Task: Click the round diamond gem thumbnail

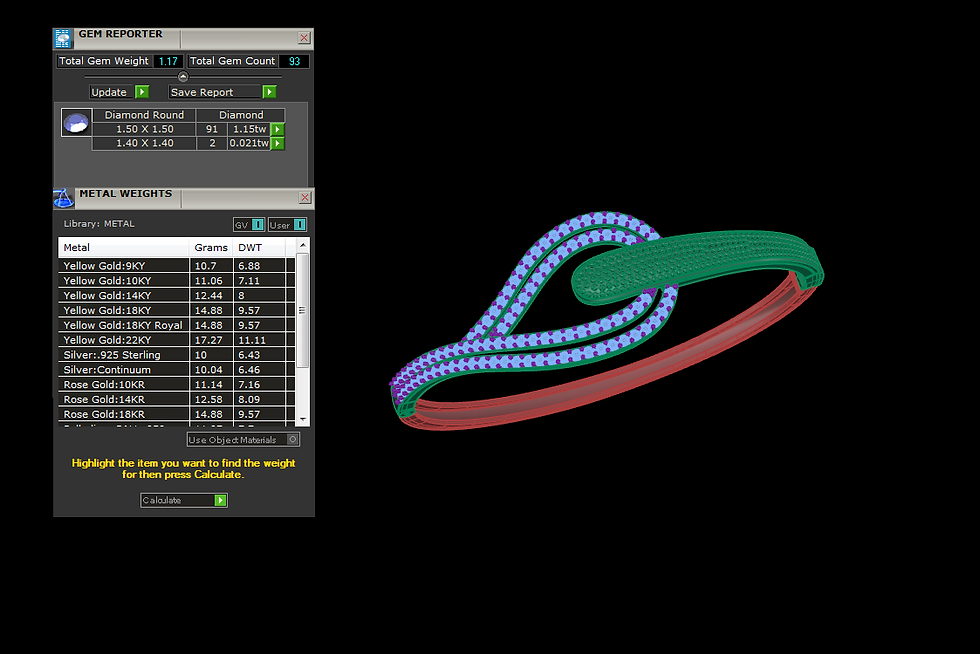Action: [x=76, y=123]
